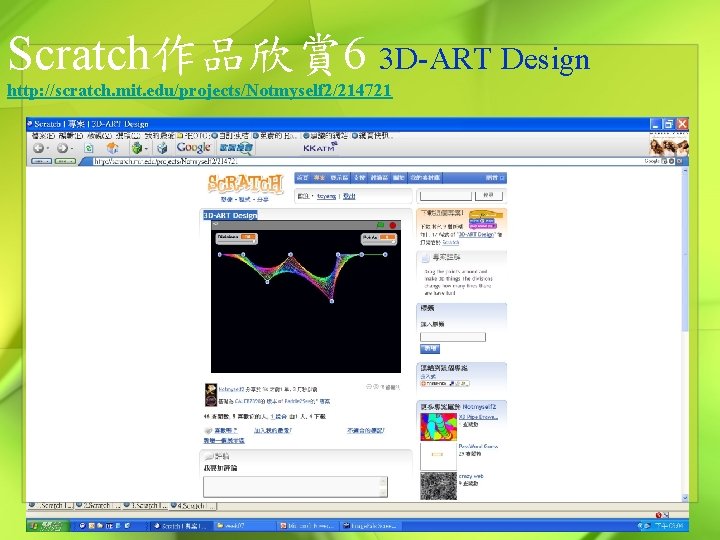Click the KKATM logo in toolbar
Viewport: 720px width, 540px height.
point(320,147)
